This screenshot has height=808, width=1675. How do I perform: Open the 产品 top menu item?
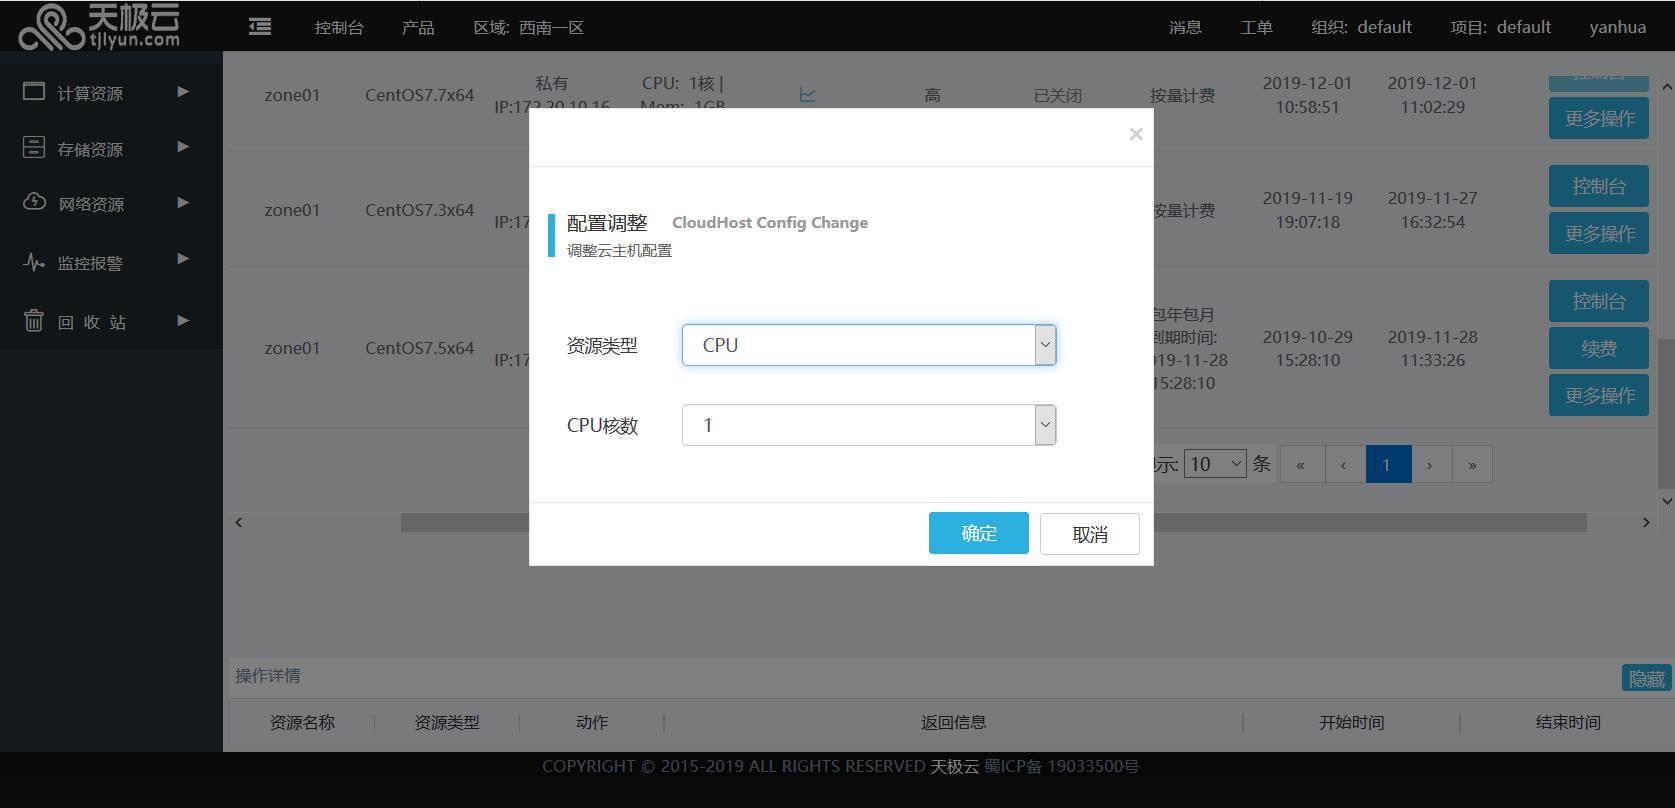coord(418,27)
